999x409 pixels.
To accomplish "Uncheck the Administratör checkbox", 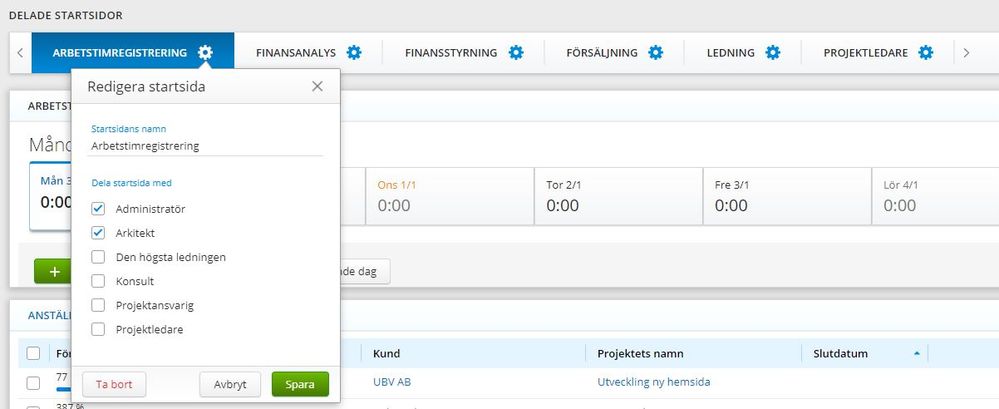I will pyautogui.click(x=98, y=209).
